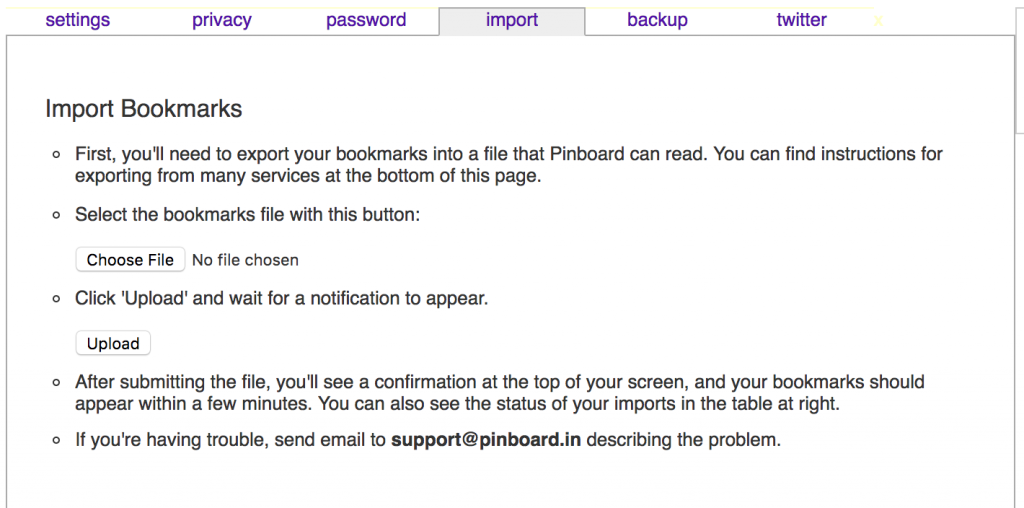Click the 'Select the bookmarks file' instruction
This screenshot has height=508, width=1024.
coord(248,215)
